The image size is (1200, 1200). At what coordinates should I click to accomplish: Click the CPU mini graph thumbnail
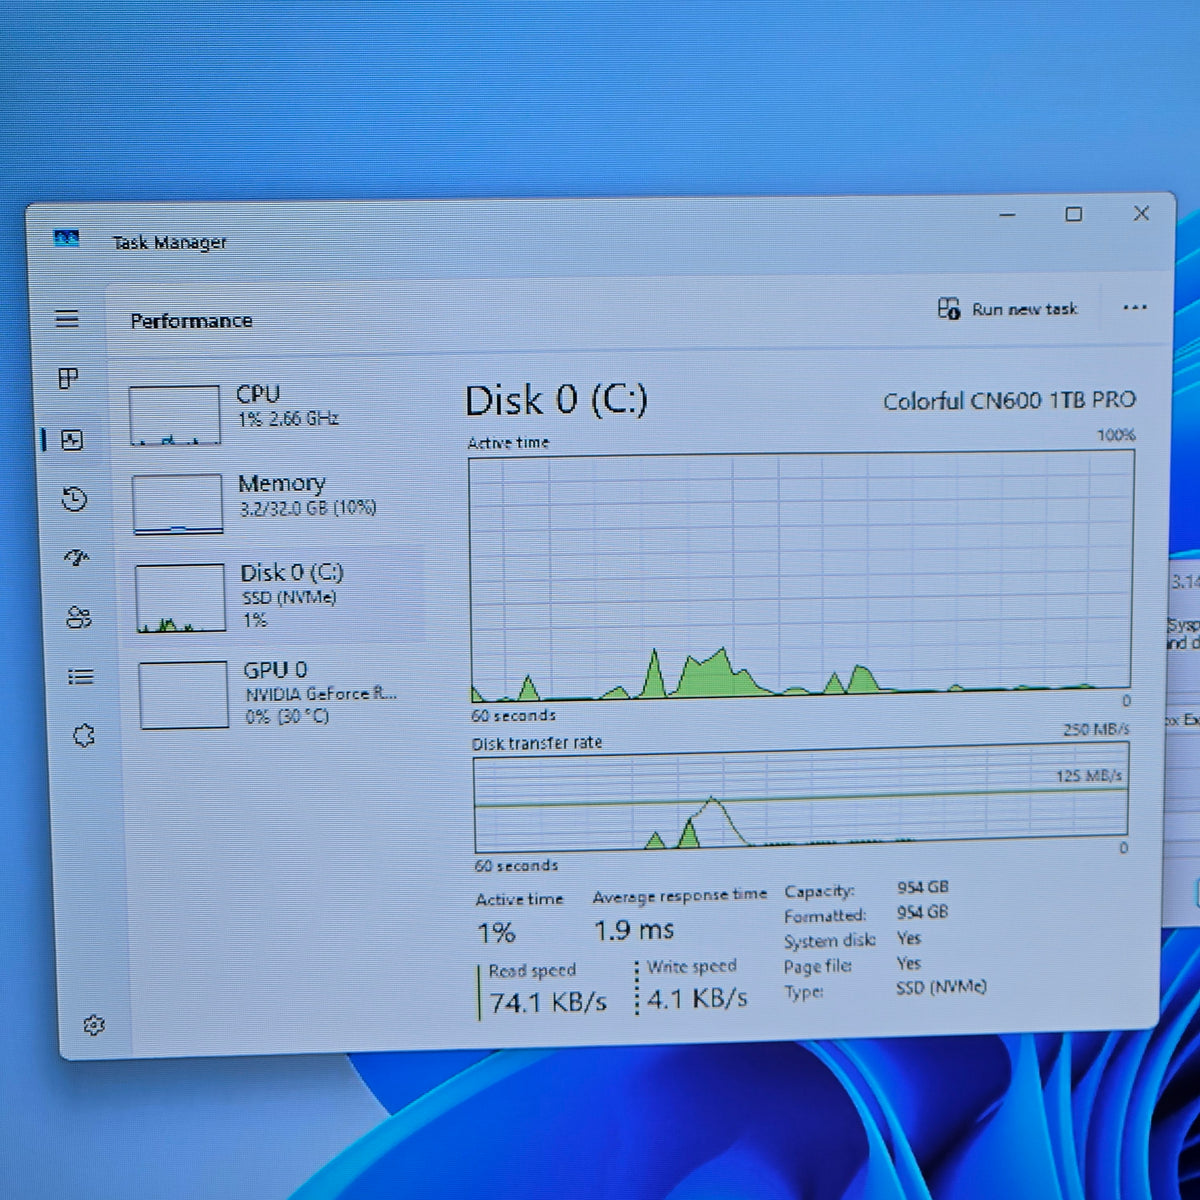point(174,415)
